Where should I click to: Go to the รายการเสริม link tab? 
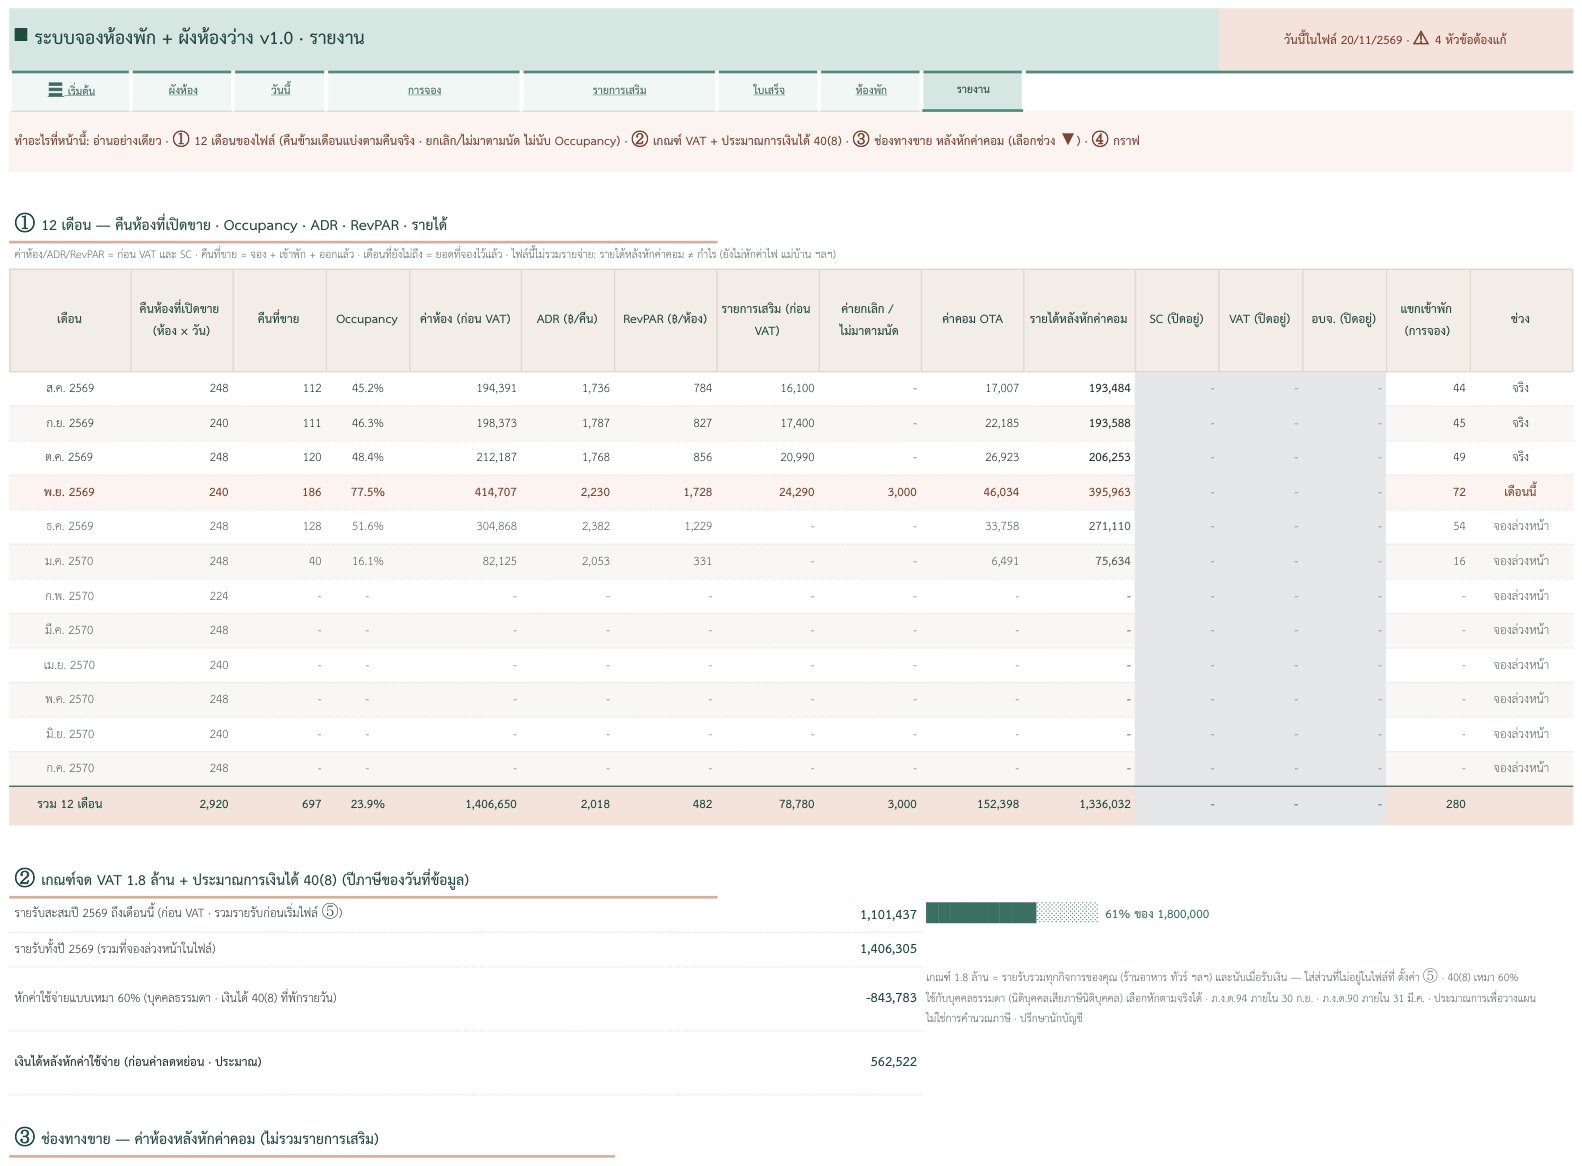click(x=619, y=91)
